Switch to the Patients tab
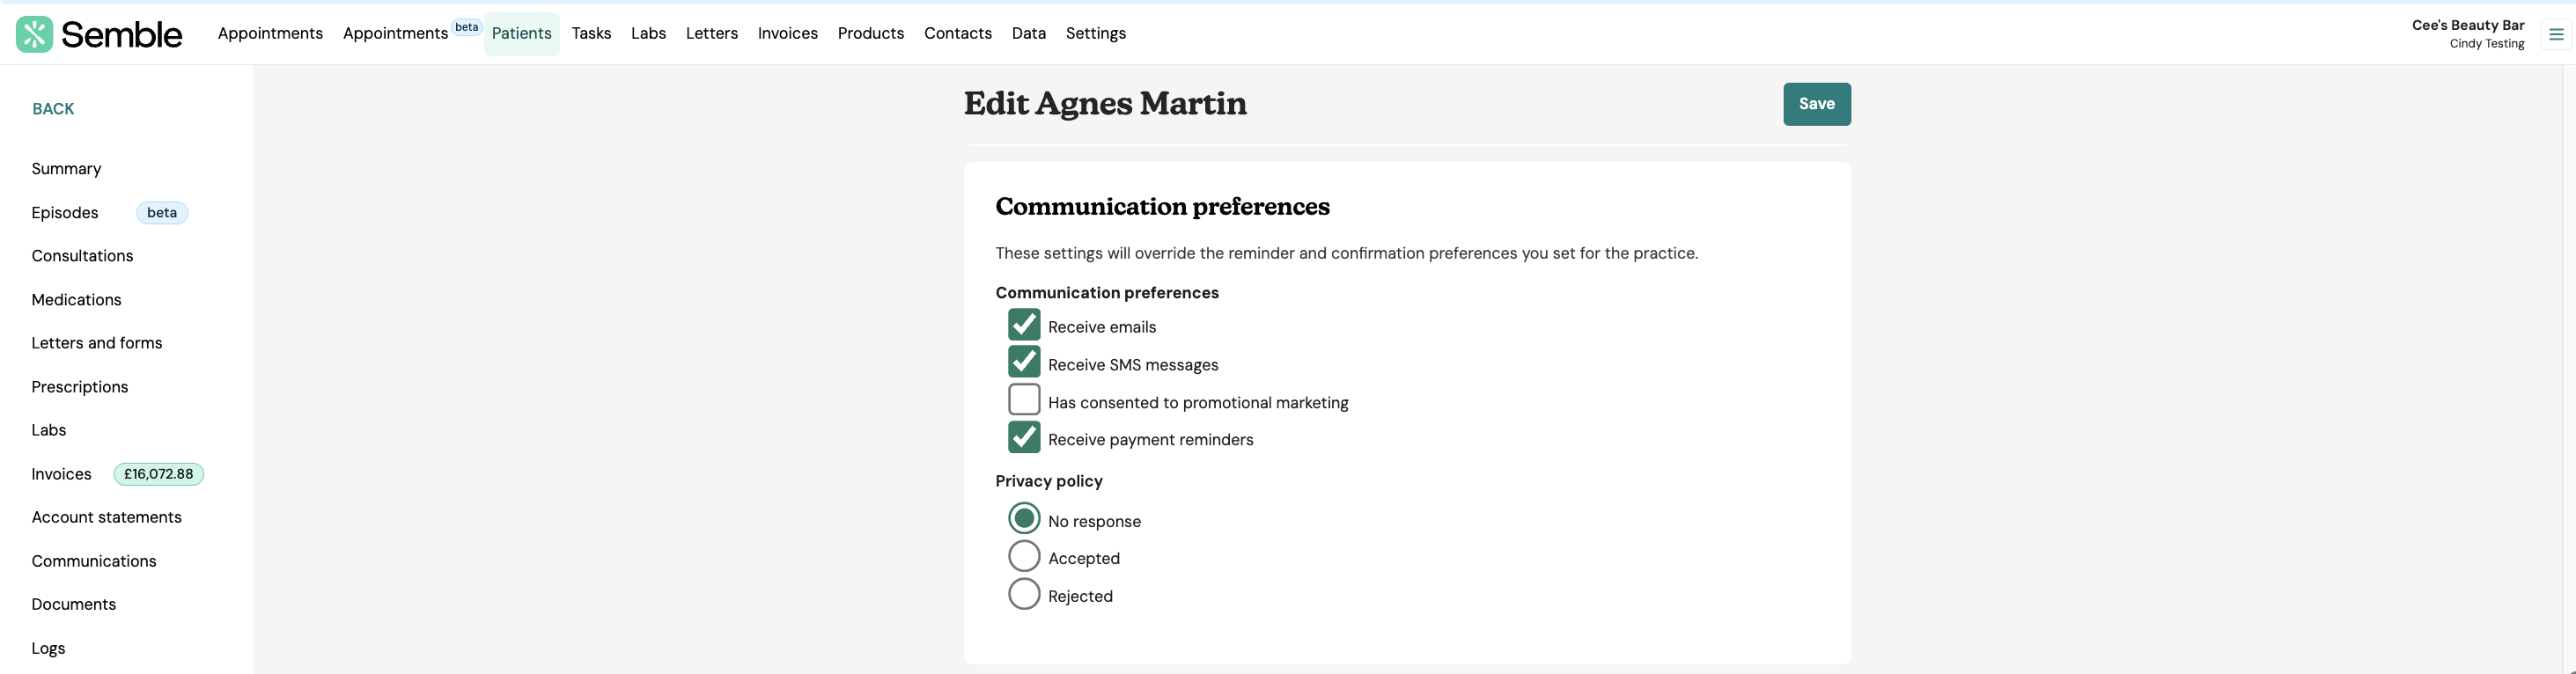The image size is (2576, 674). pyautogui.click(x=521, y=33)
